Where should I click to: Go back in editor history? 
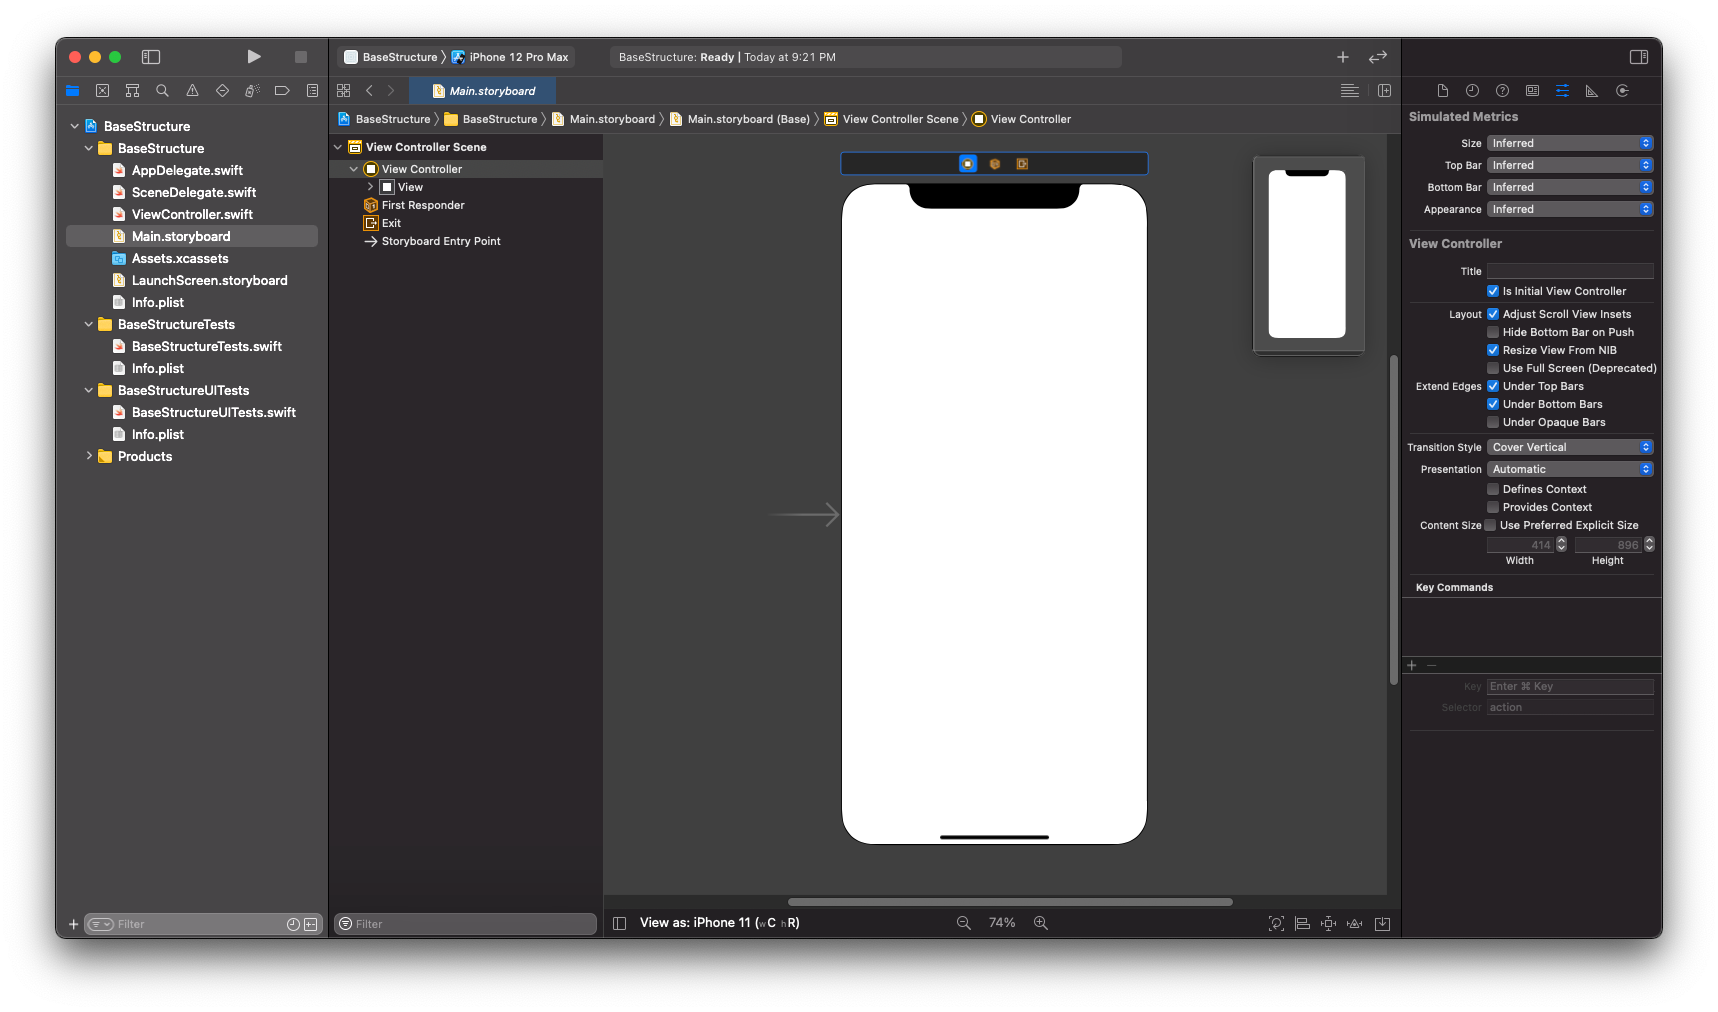point(369,91)
